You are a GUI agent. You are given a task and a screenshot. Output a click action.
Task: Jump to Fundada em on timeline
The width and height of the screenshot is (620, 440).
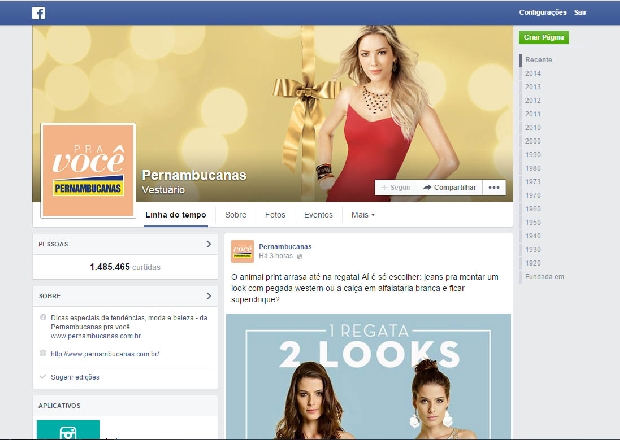544,277
